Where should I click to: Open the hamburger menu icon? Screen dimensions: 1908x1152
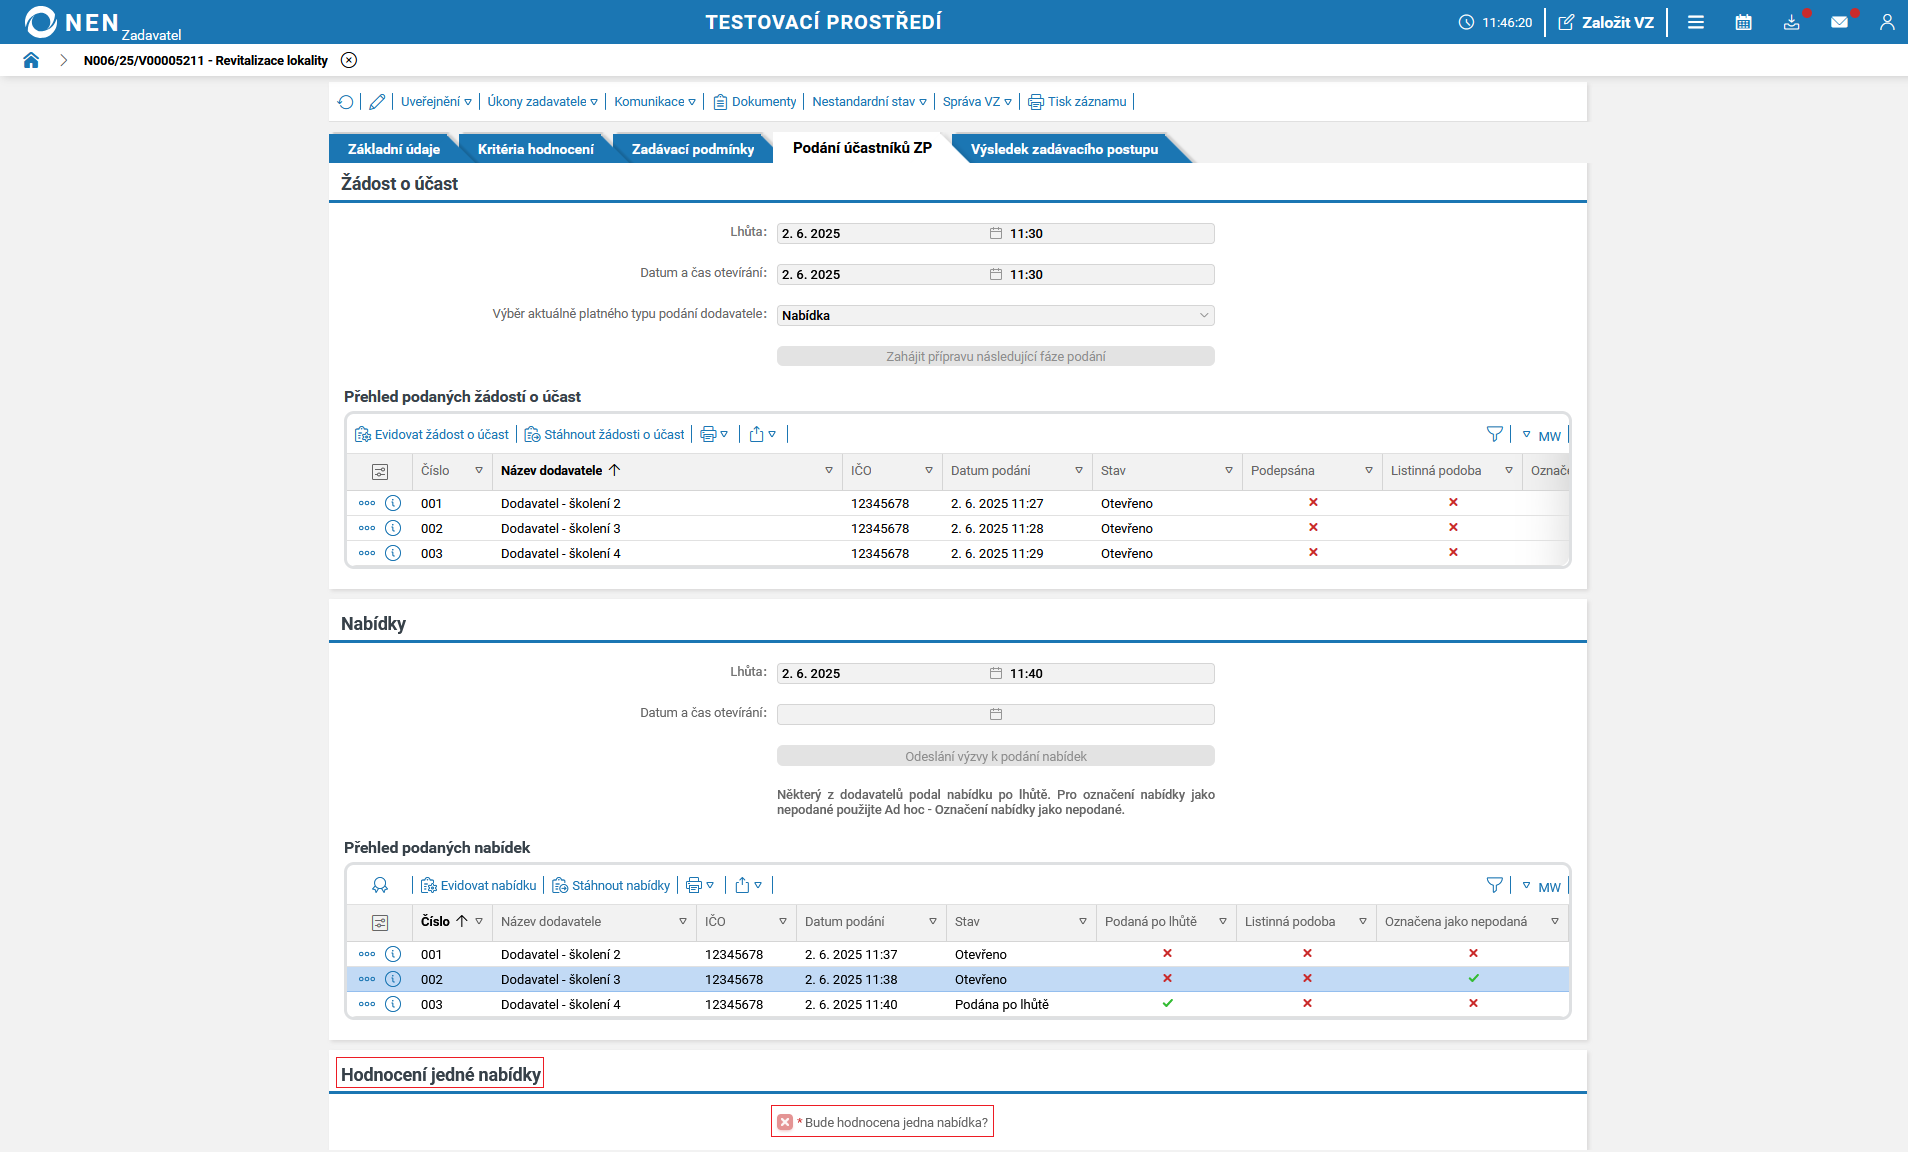[1696, 22]
